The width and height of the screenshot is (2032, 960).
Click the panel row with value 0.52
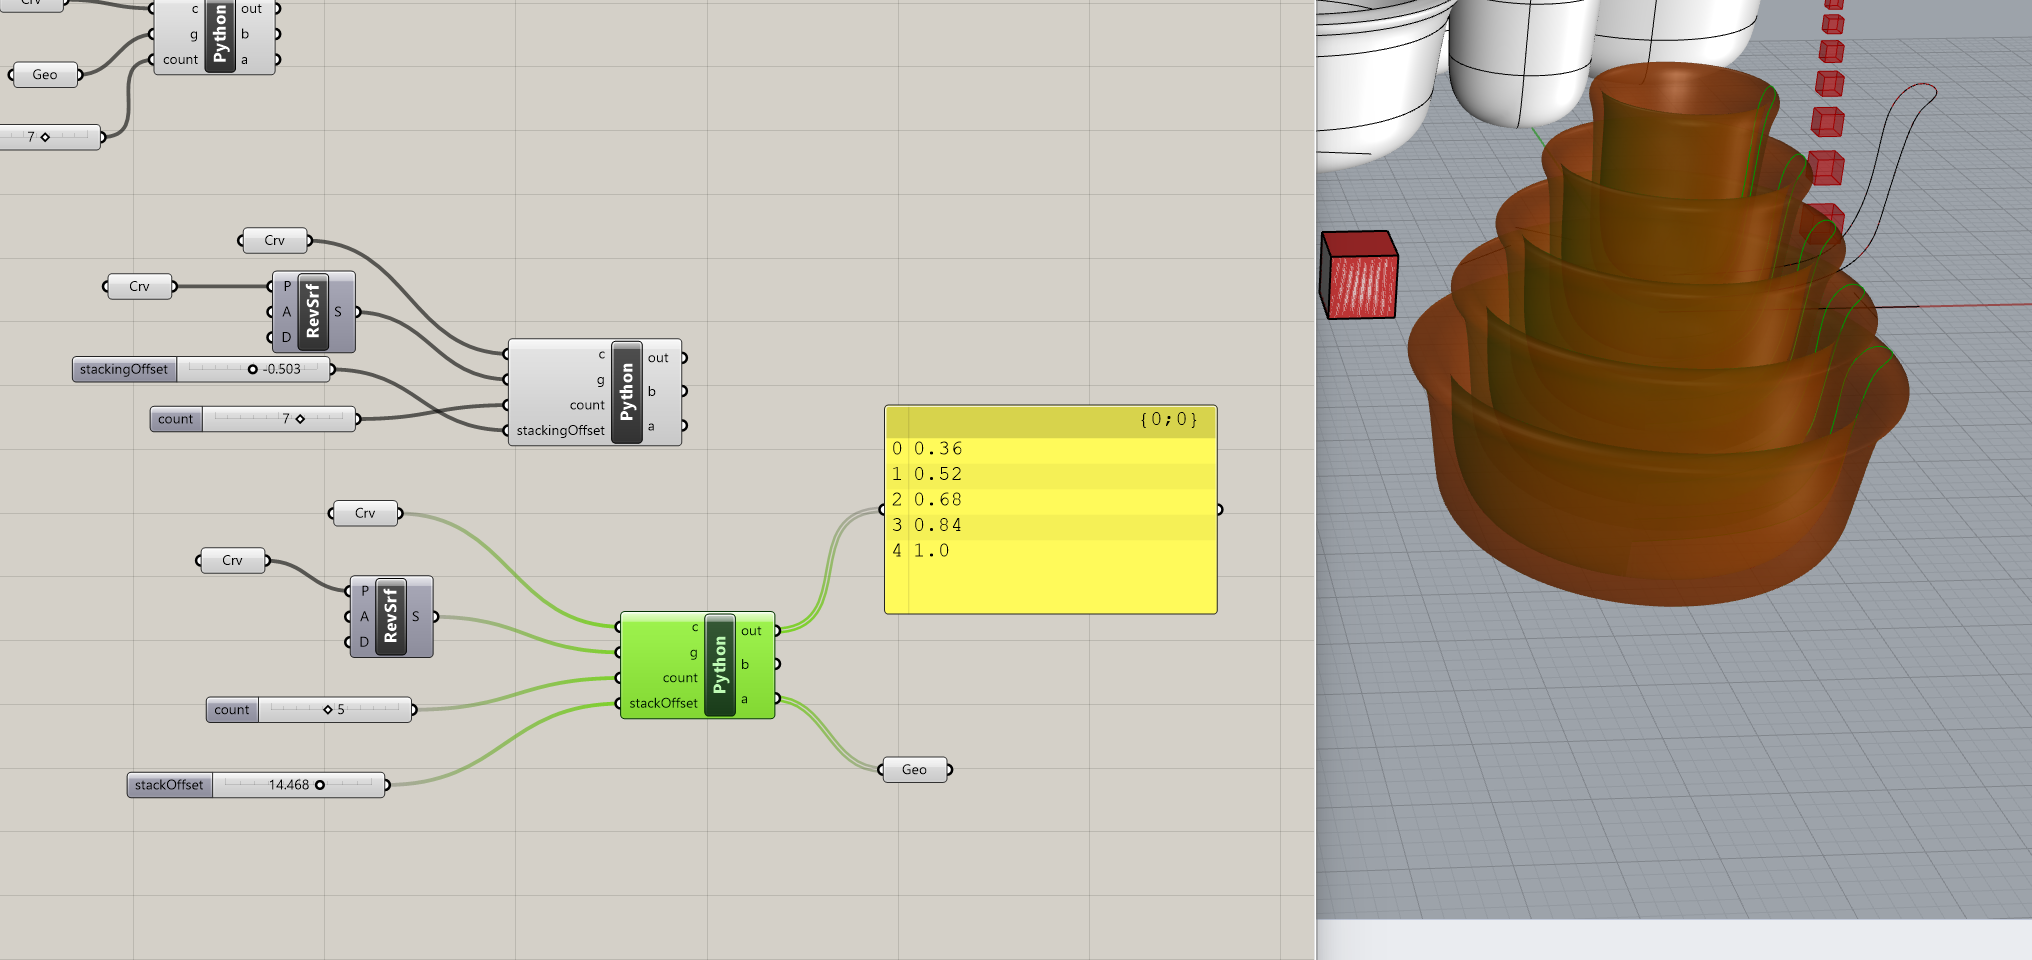coord(1051,474)
